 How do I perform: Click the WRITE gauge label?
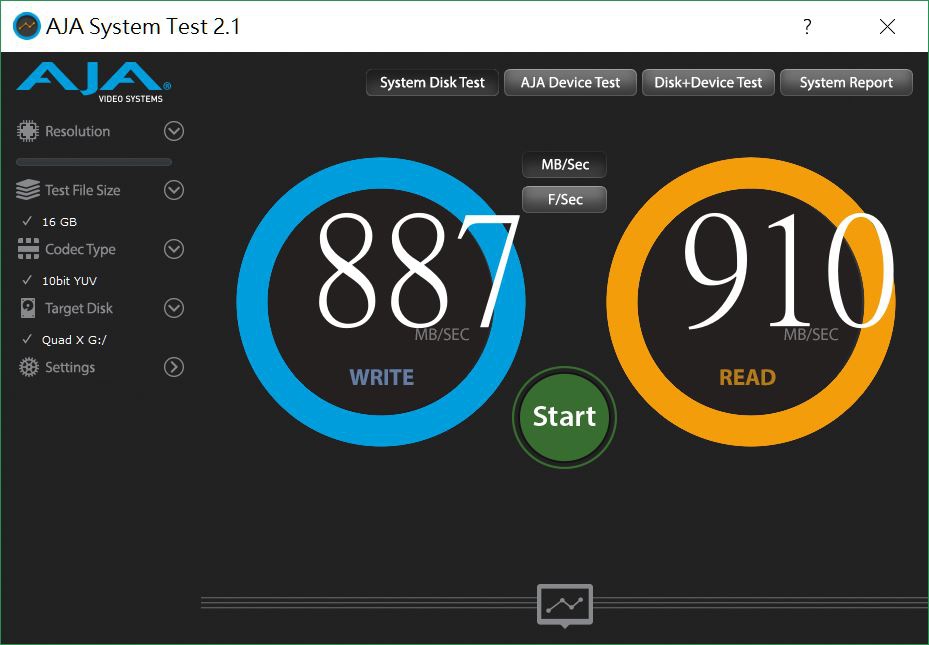pos(382,377)
